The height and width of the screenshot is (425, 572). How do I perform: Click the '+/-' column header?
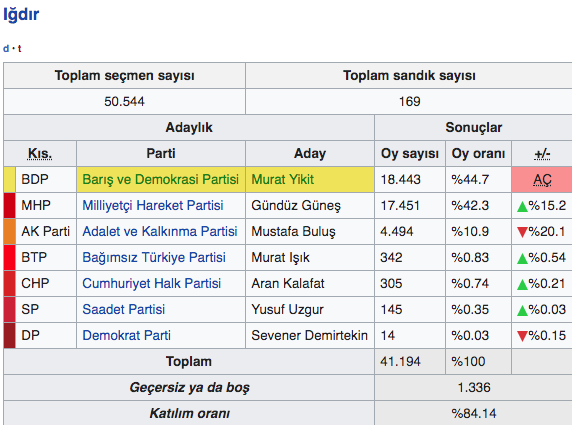542,154
